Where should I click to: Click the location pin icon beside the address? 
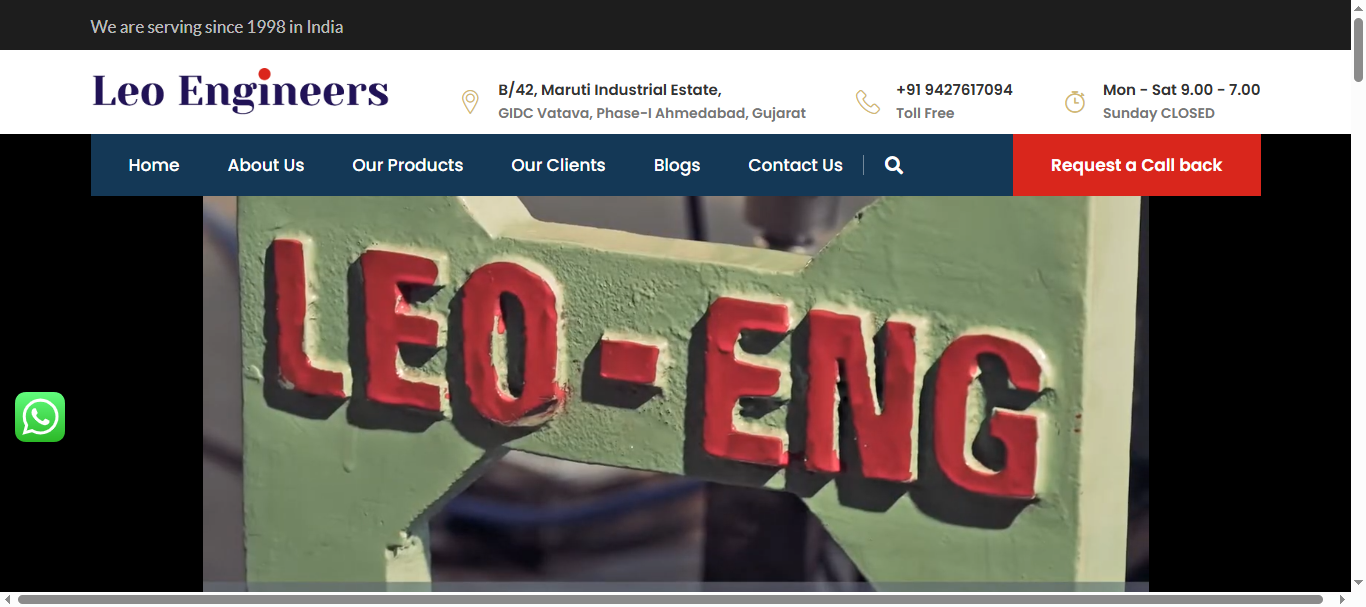pos(469,102)
